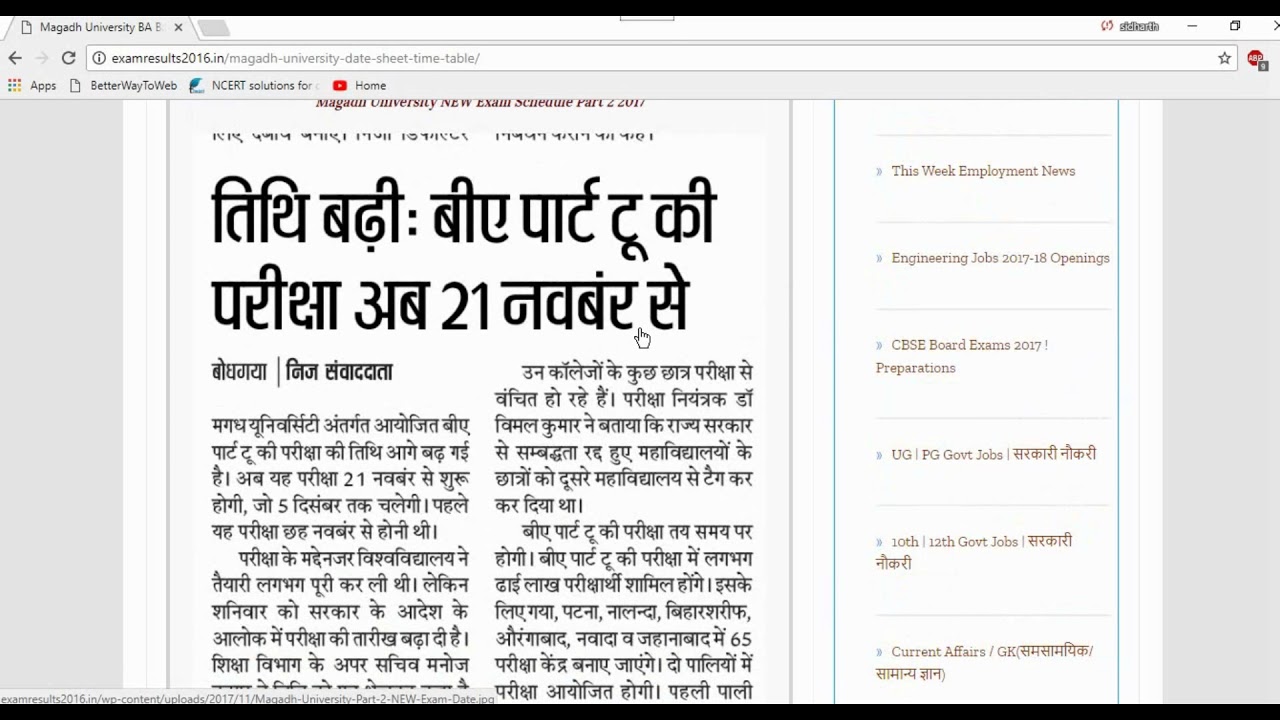Open the NCERT solutions bookmark
The height and width of the screenshot is (720, 1280).
pyautogui.click(x=252, y=86)
